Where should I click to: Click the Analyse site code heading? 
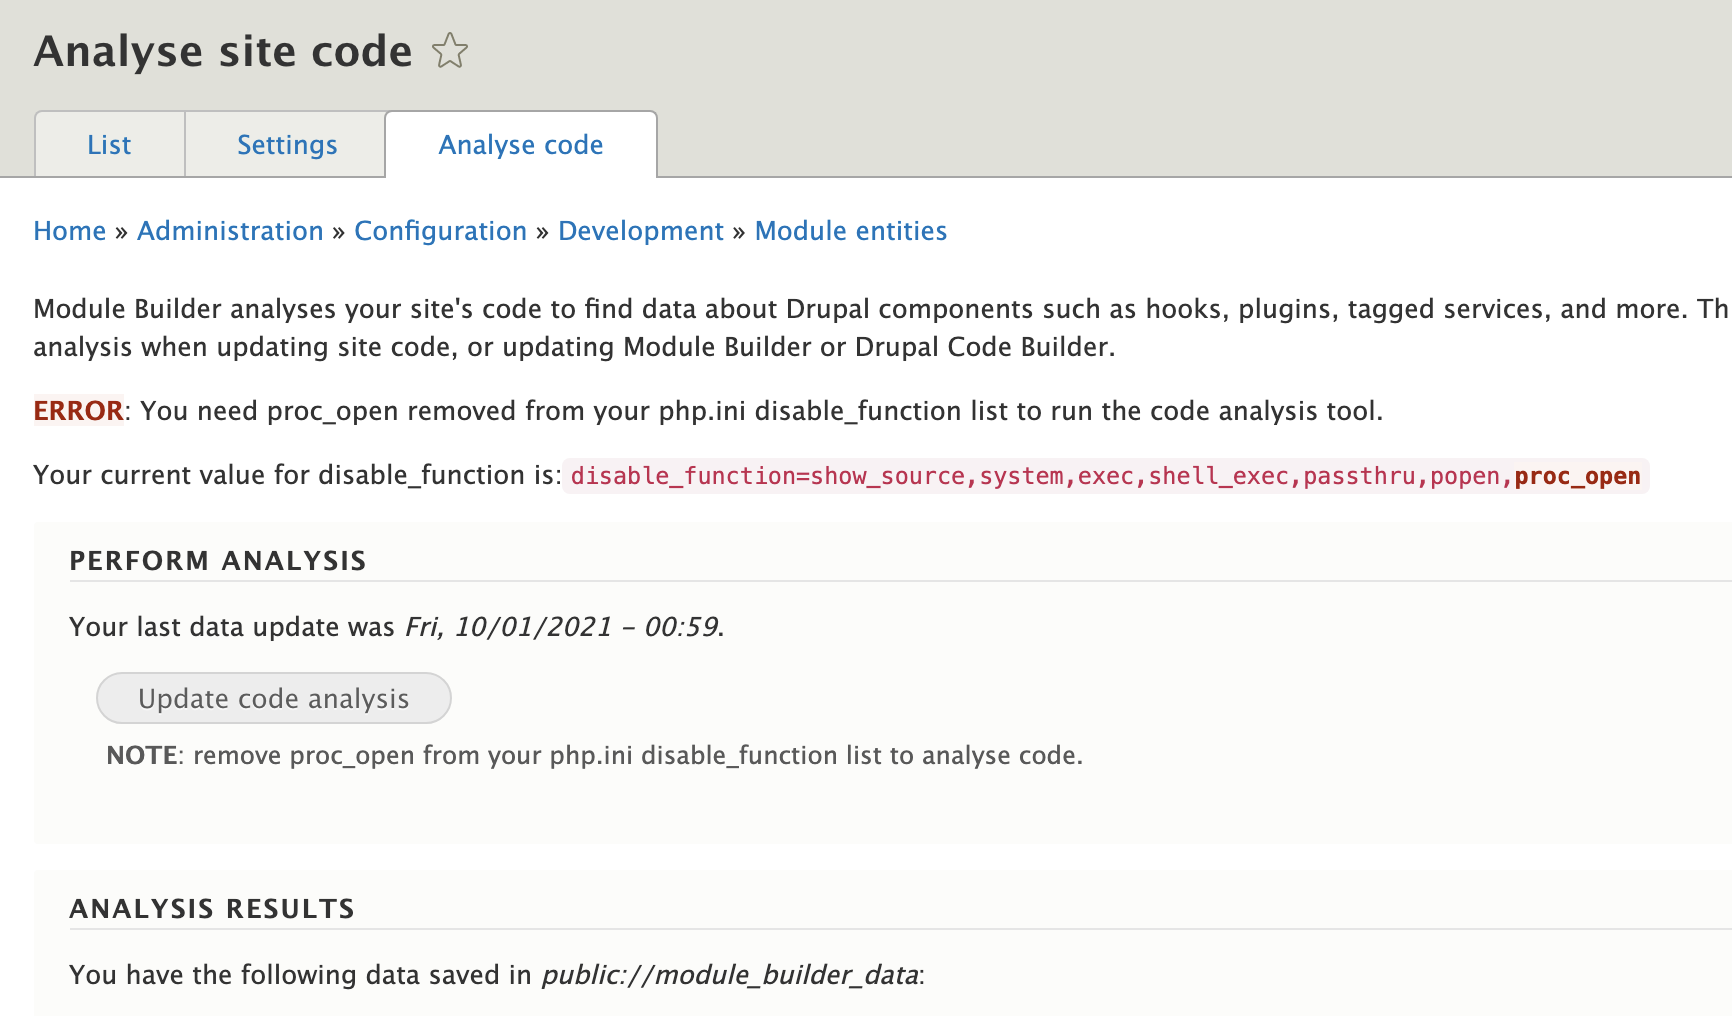pyautogui.click(x=223, y=52)
